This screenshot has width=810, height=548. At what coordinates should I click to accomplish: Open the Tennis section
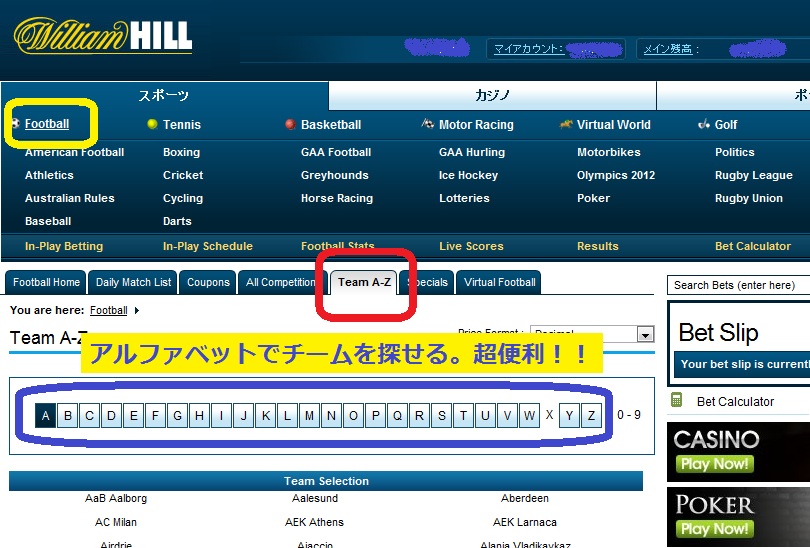182,124
